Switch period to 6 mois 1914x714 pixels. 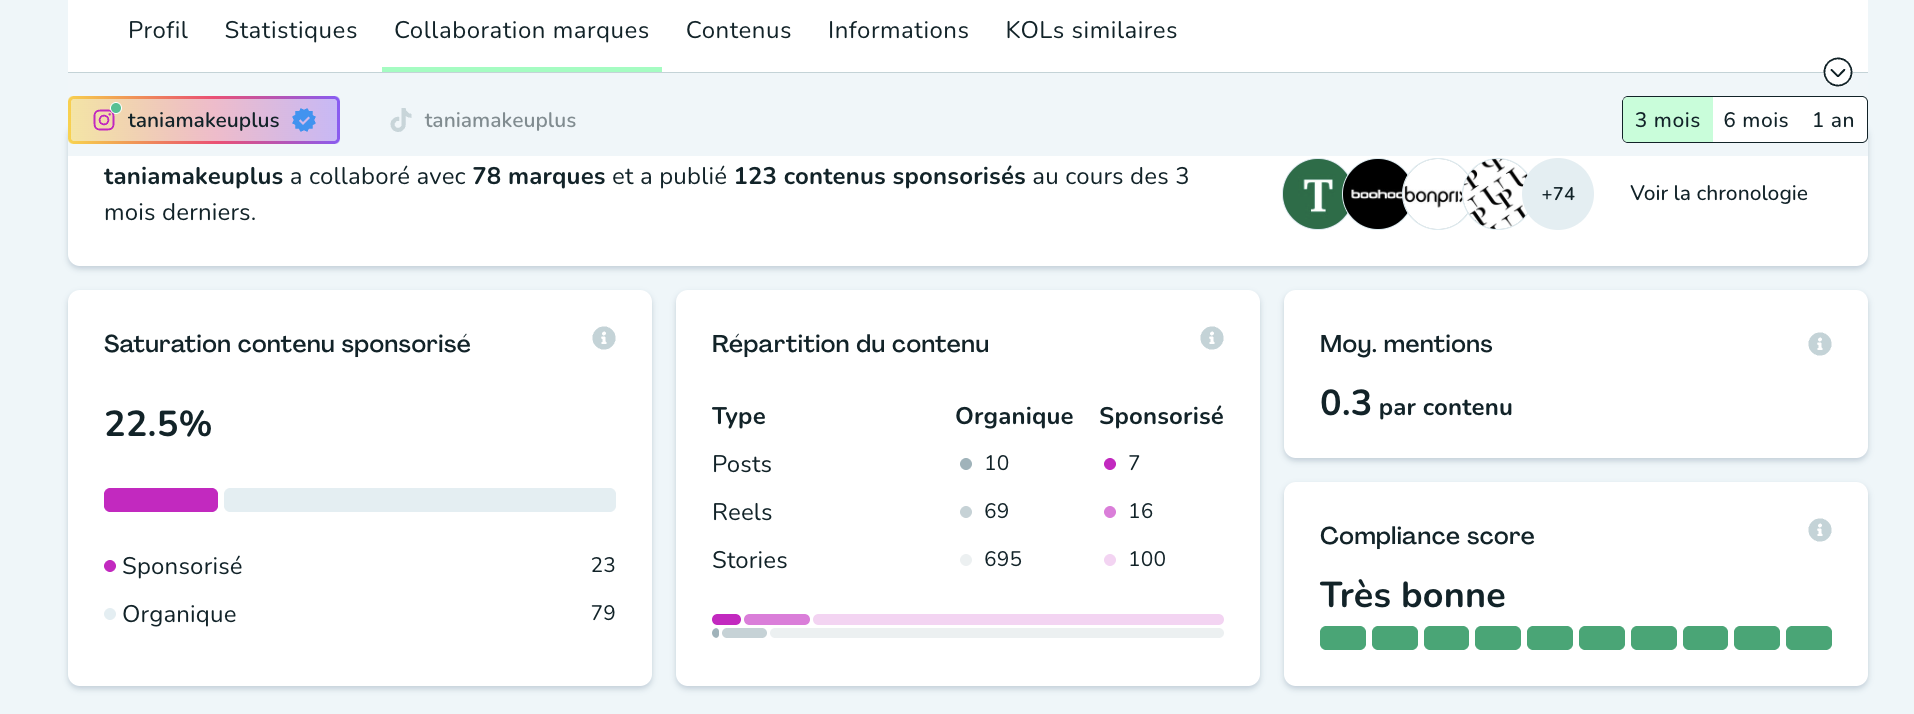(x=1755, y=120)
